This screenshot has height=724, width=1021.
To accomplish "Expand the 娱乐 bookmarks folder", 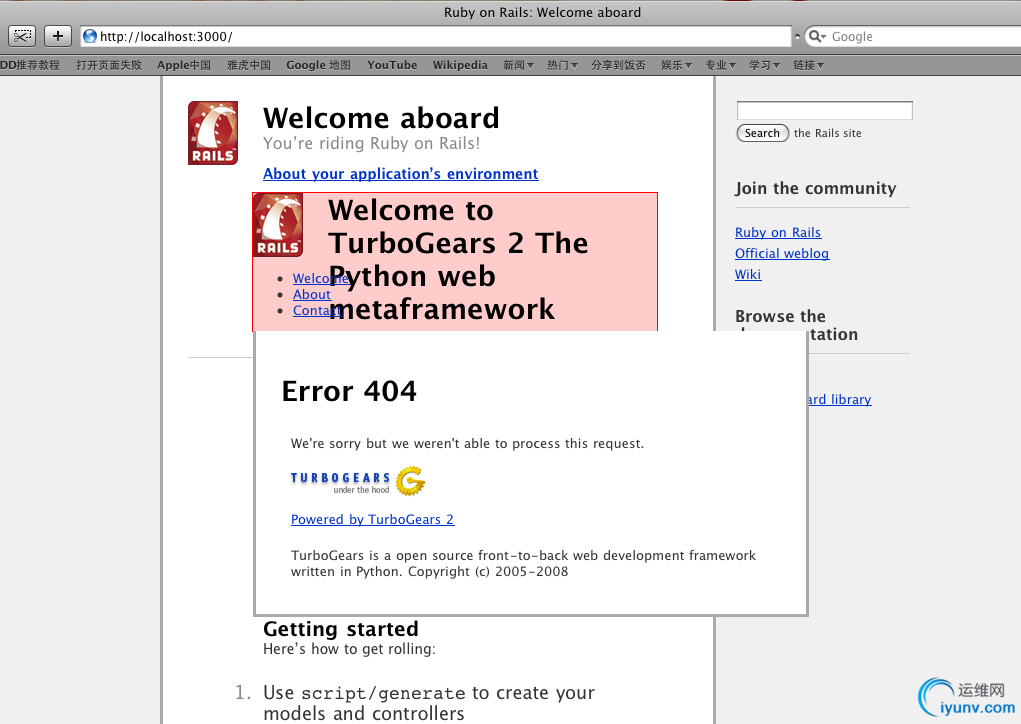I will (676, 65).
